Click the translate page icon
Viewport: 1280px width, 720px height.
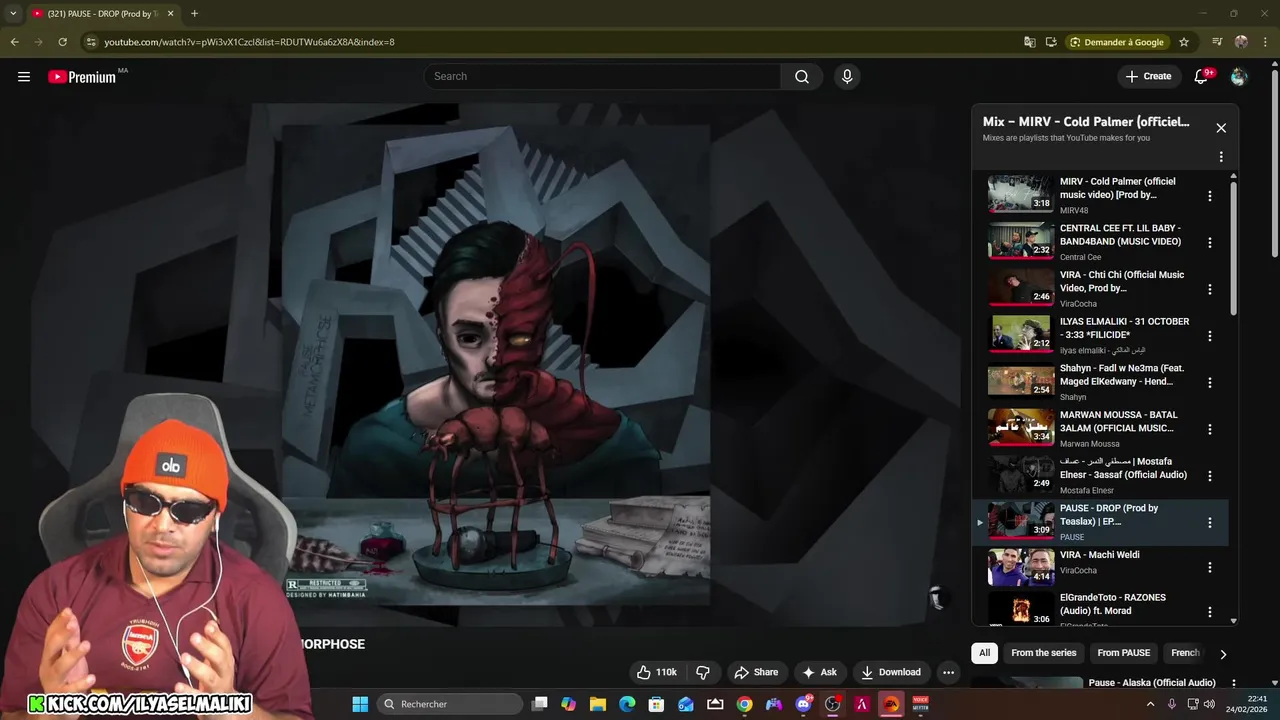[x=1030, y=42]
